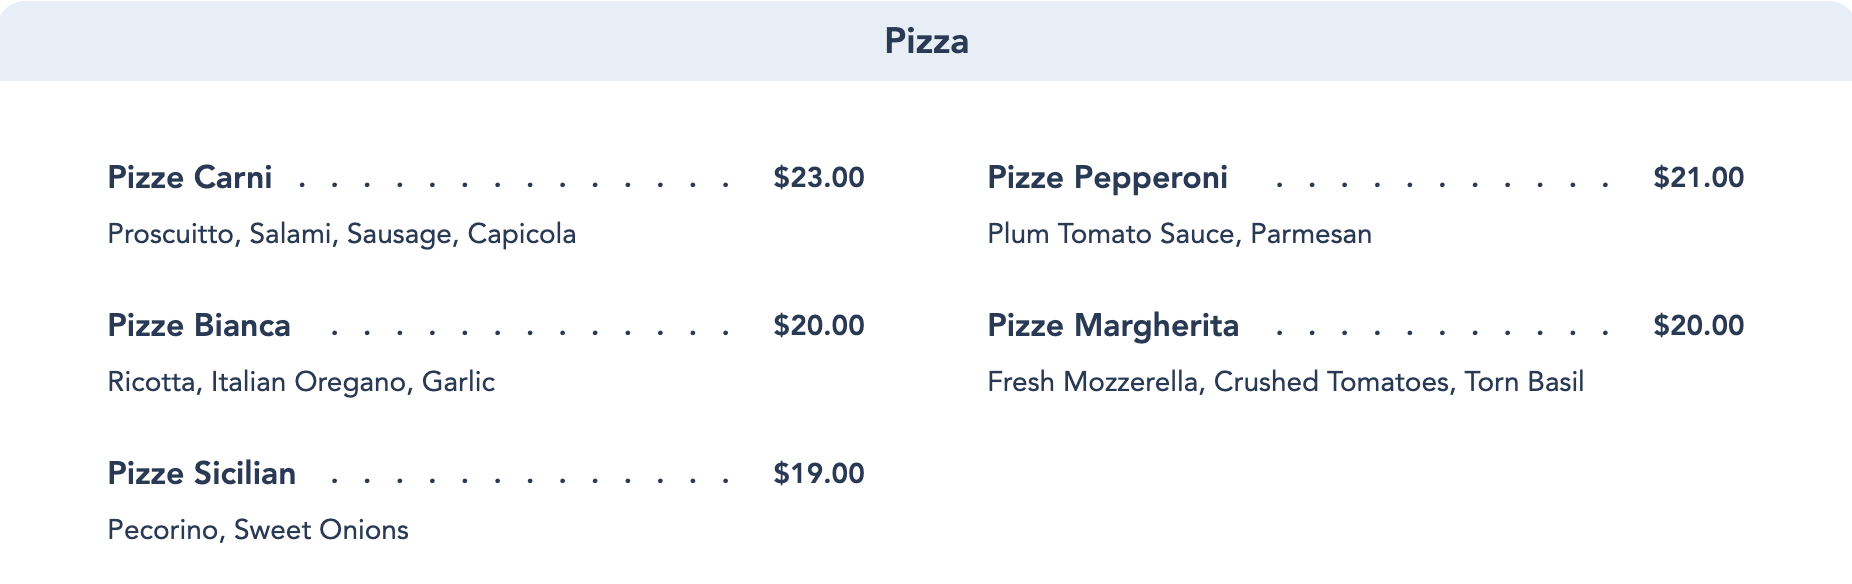Click the Proscuitto, Salami, Sausage, Capicola description
This screenshot has height=584, width=1852.
[x=341, y=234]
